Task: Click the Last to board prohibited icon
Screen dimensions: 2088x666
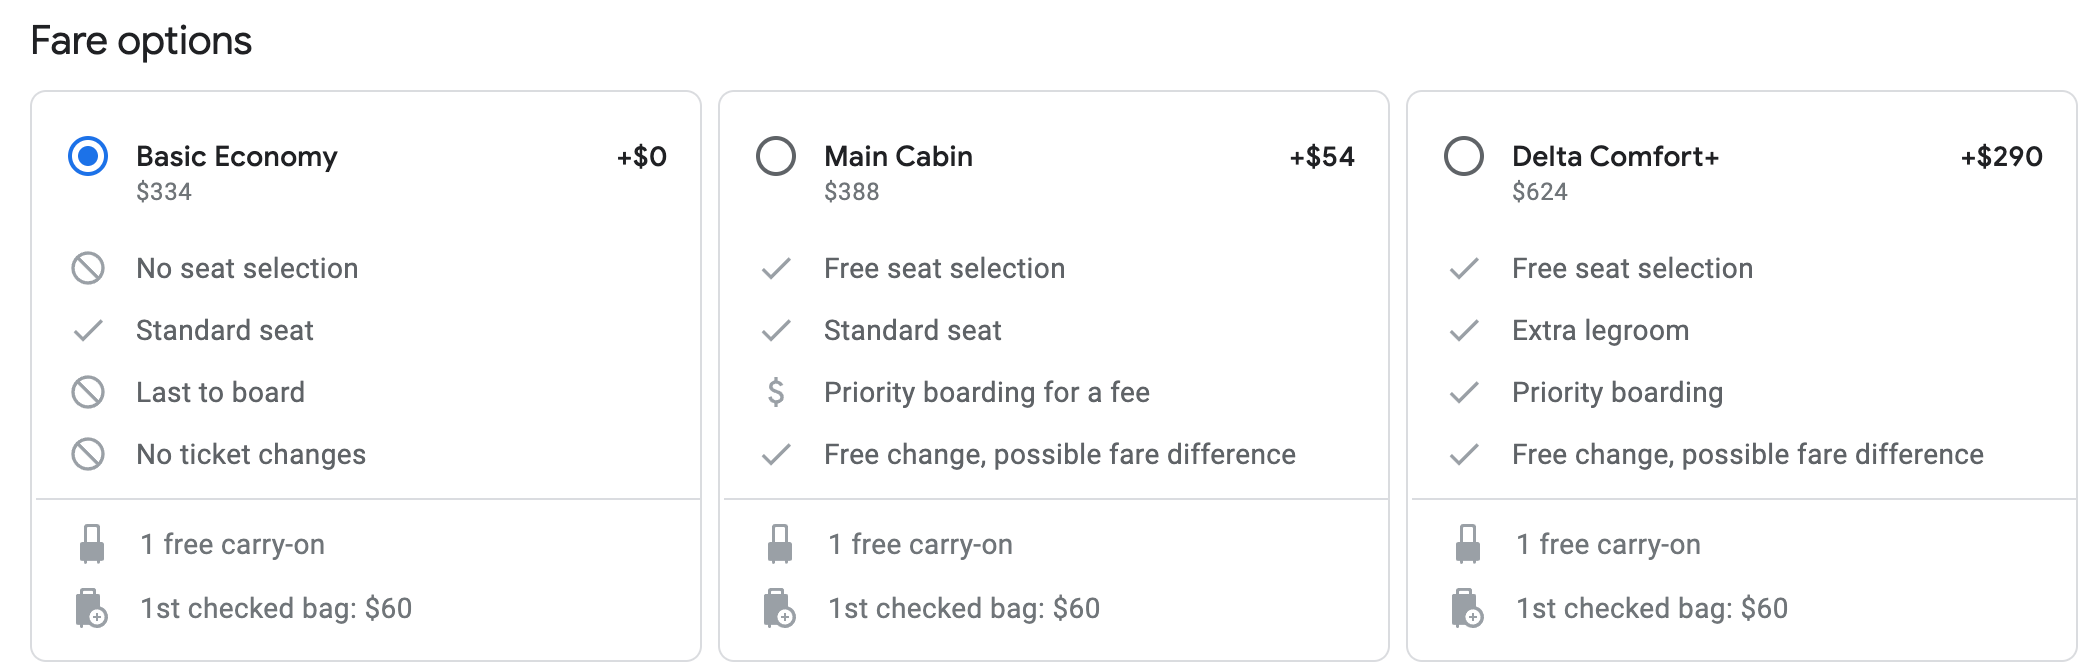Action: pos(88,392)
